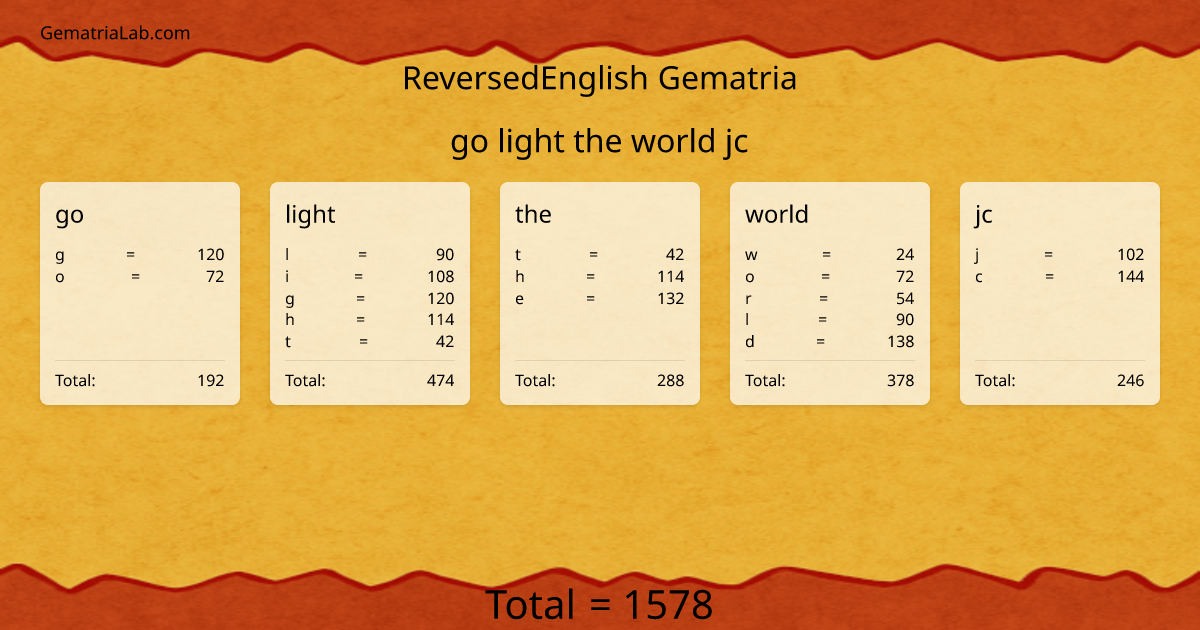Click value 144 for letter c
The height and width of the screenshot is (630, 1200).
pos(1131,276)
